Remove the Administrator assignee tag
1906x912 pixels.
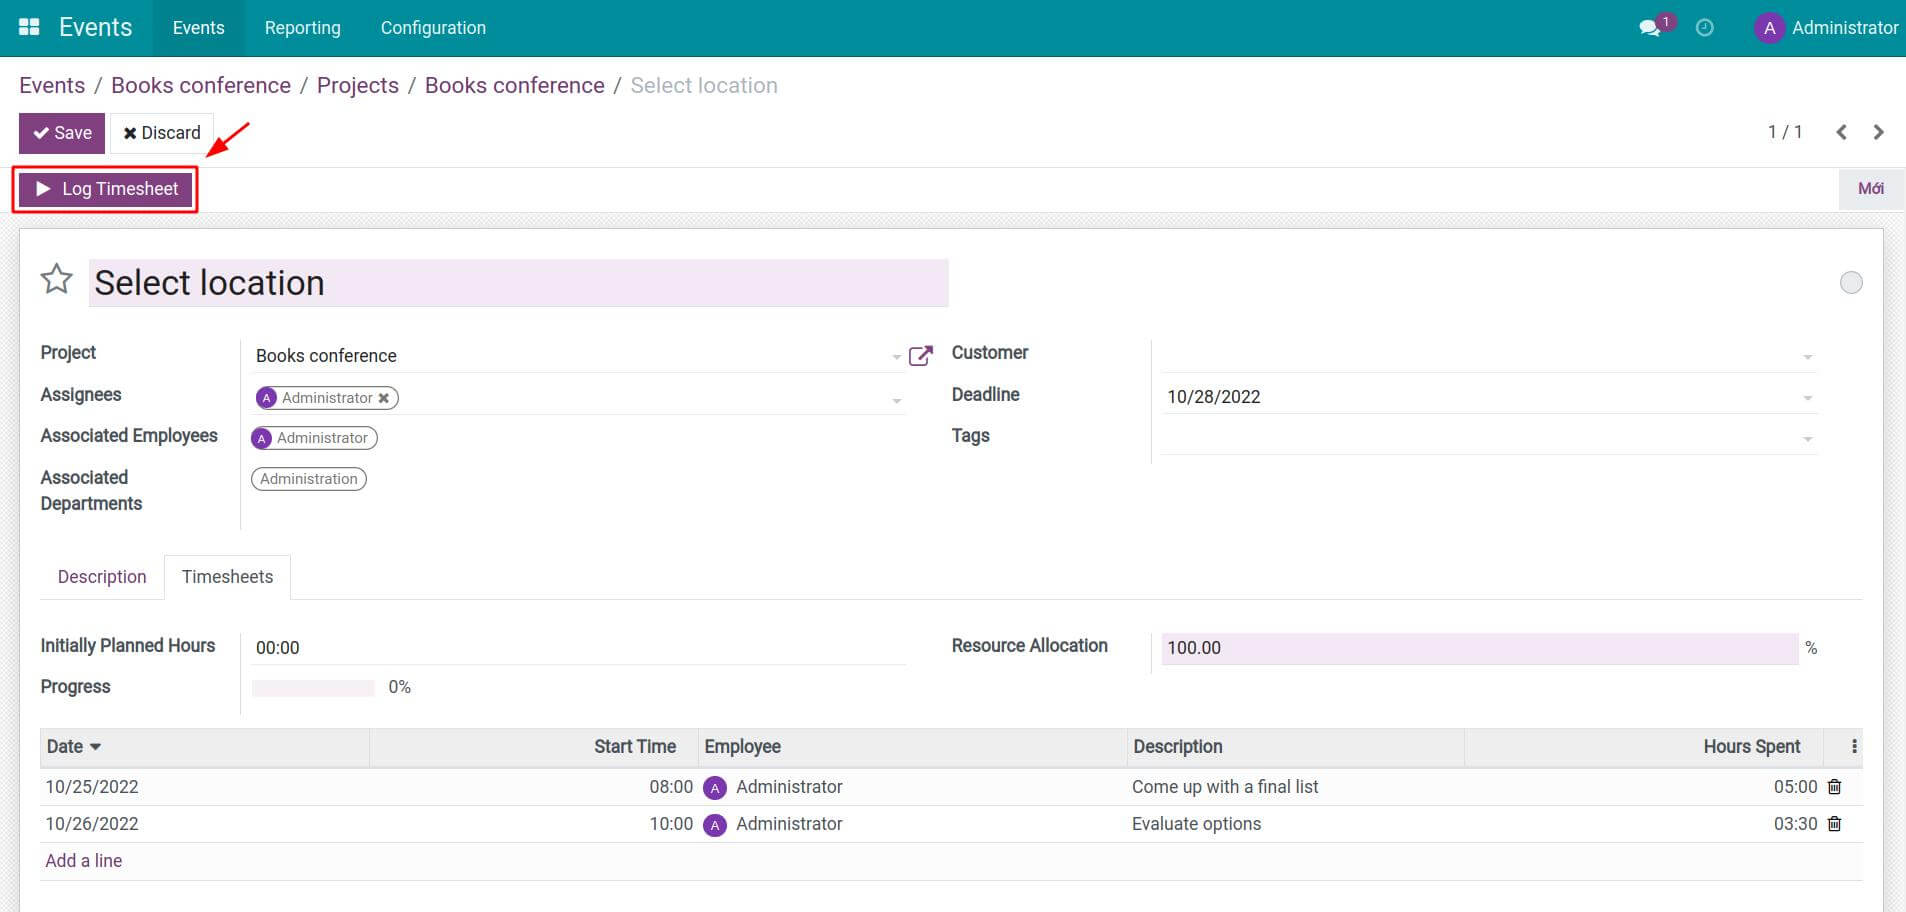[384, 397]
